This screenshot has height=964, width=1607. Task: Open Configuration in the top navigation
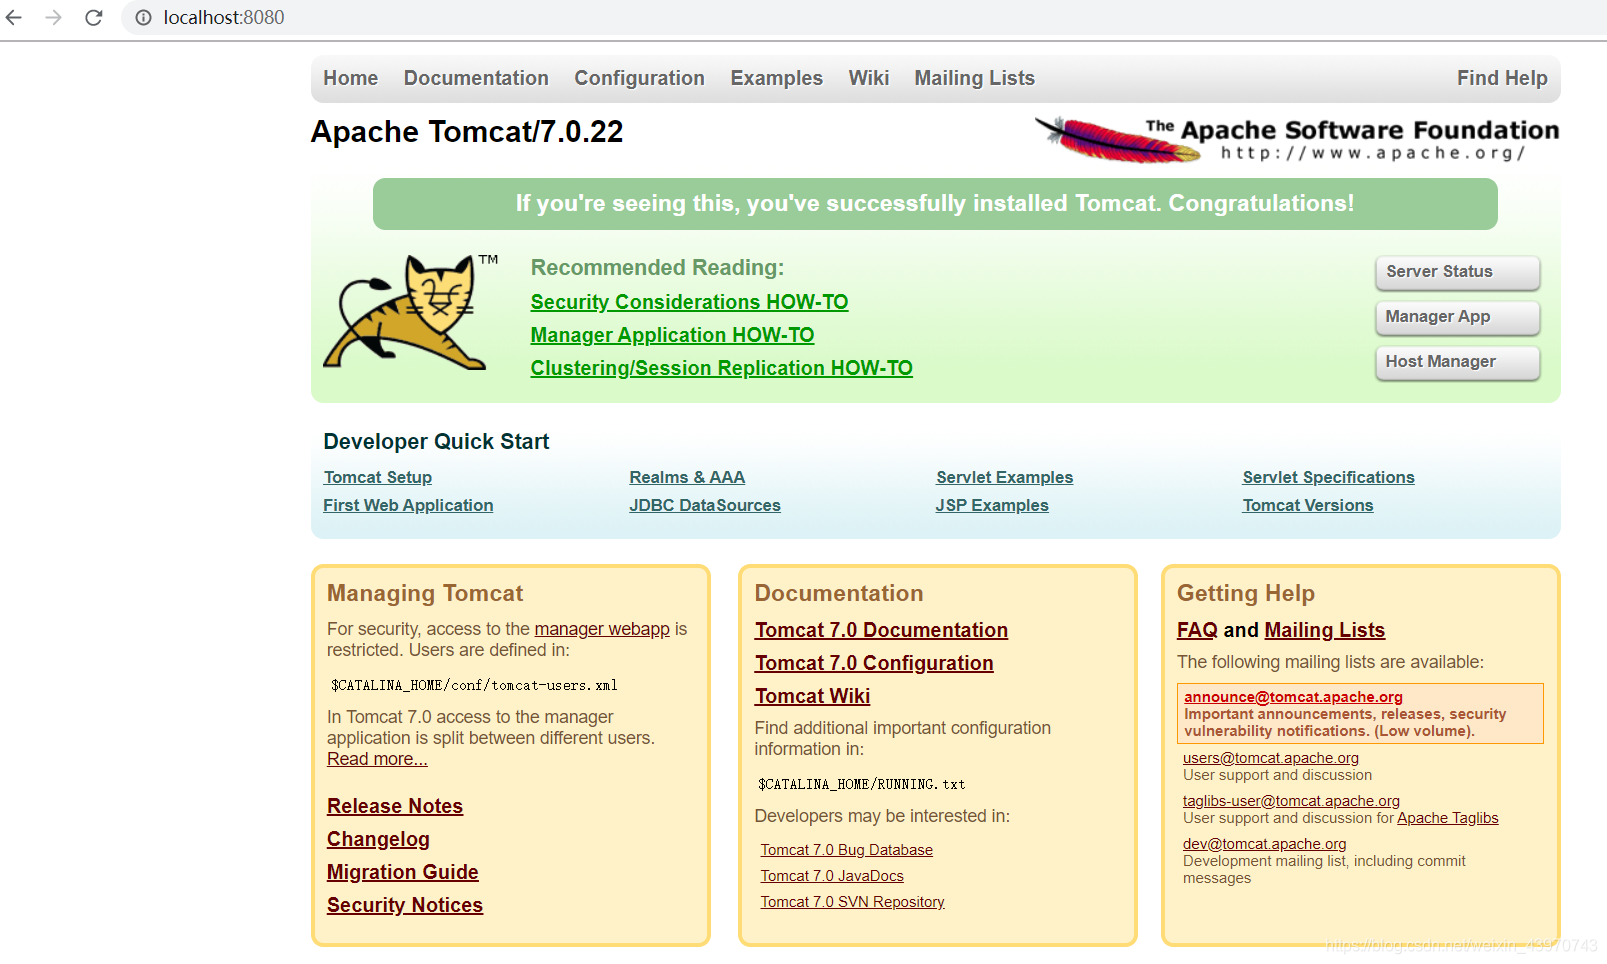(639, 78)
